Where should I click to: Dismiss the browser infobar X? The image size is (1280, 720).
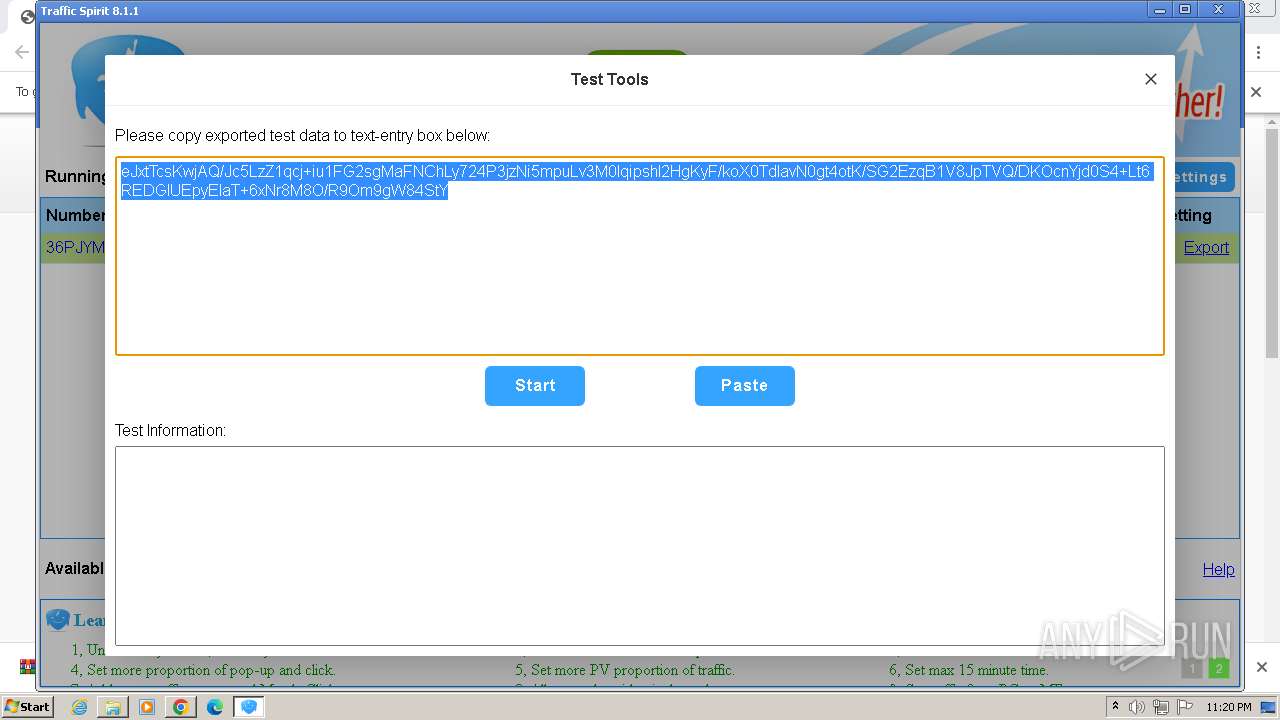(x=1257, y=91)
